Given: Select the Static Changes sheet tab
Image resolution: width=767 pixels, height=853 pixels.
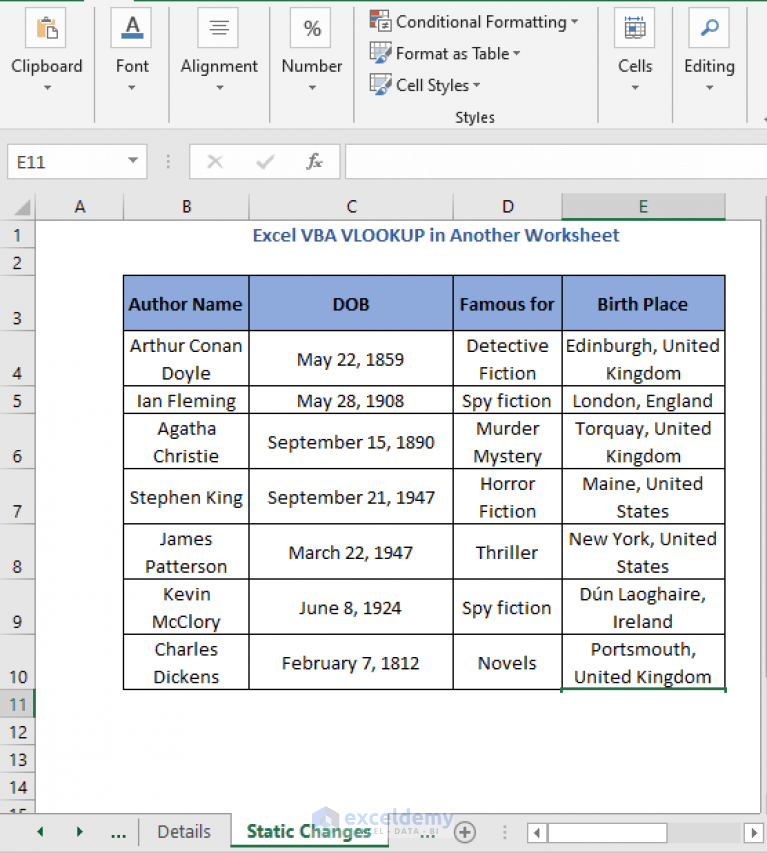Looking at the screenshot, I should [309, 831].
